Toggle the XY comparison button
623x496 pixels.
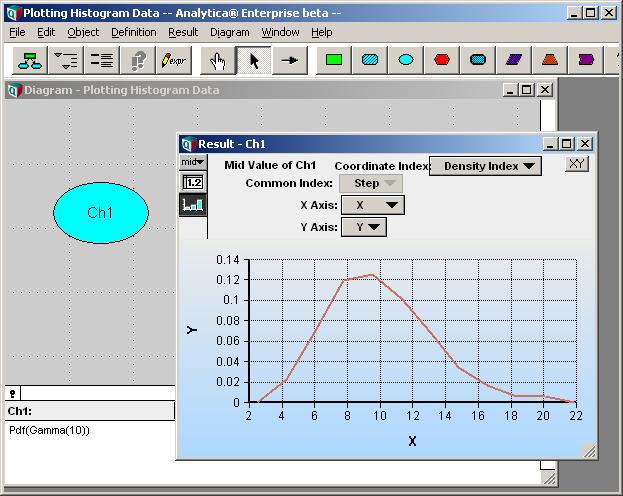click(577, 164)
